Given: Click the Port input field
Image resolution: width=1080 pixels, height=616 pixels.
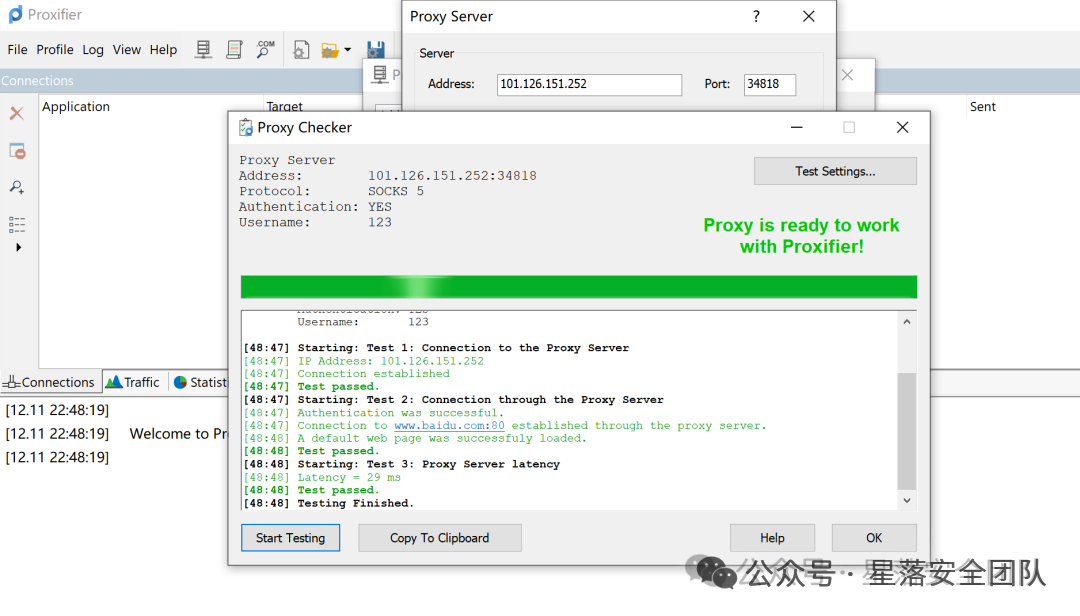Looking at the screenshot, I should (x=769, y=84).
